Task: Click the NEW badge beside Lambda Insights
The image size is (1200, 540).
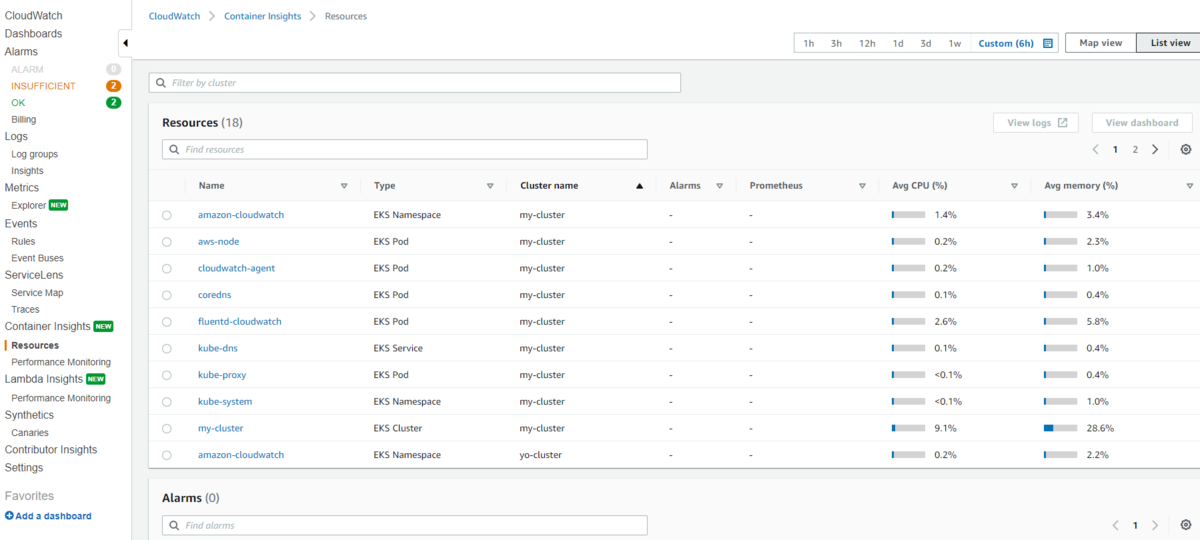Action: [96, 379]
